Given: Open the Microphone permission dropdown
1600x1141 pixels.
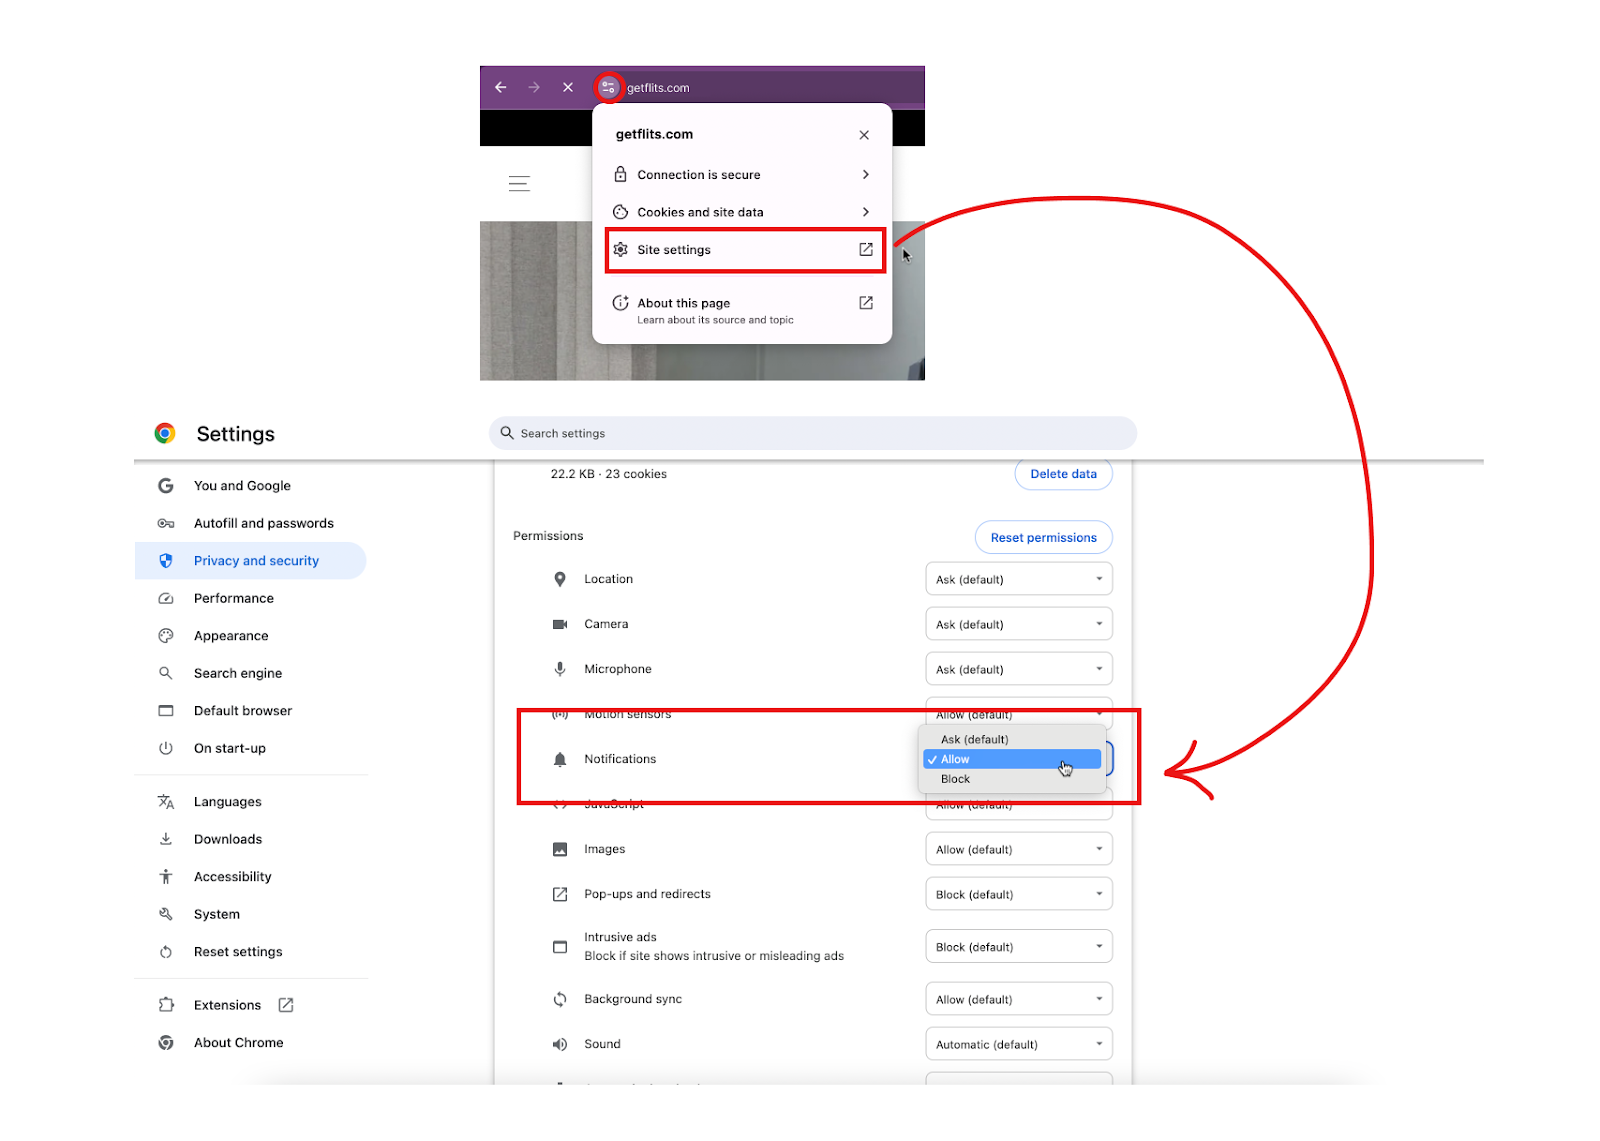Looking at the screenshot, I should click(1019, 669).
